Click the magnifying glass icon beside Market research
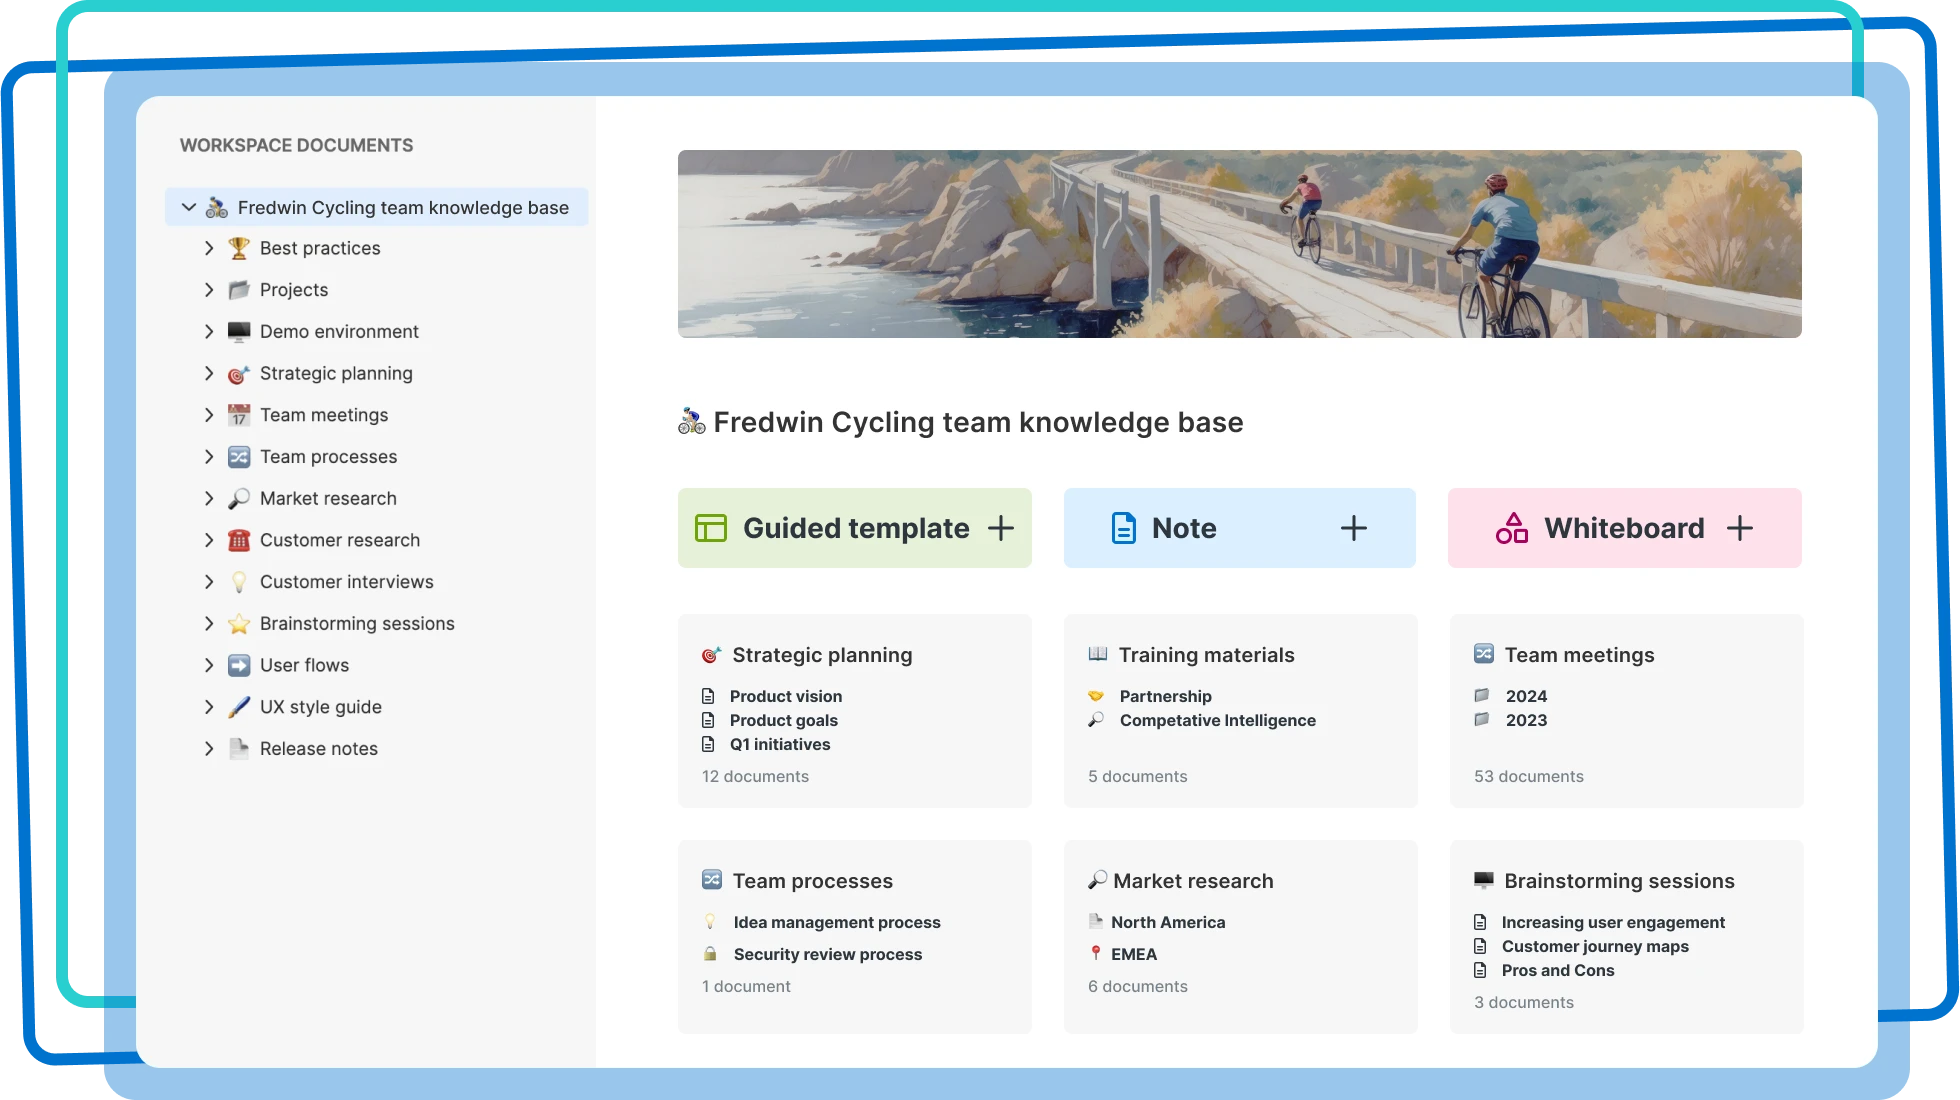1960x1100 pixels. [x=1097, y=880]
